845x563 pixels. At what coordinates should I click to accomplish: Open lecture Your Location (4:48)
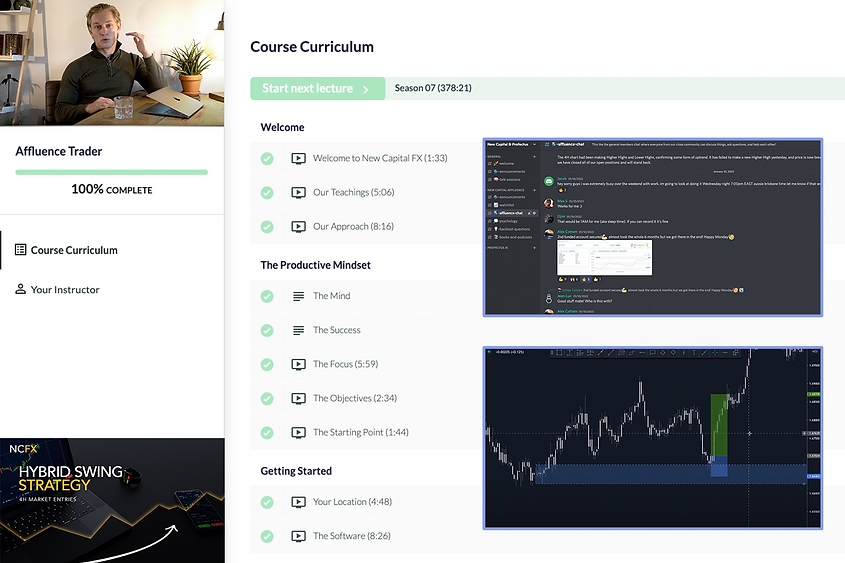pos(352,502)
